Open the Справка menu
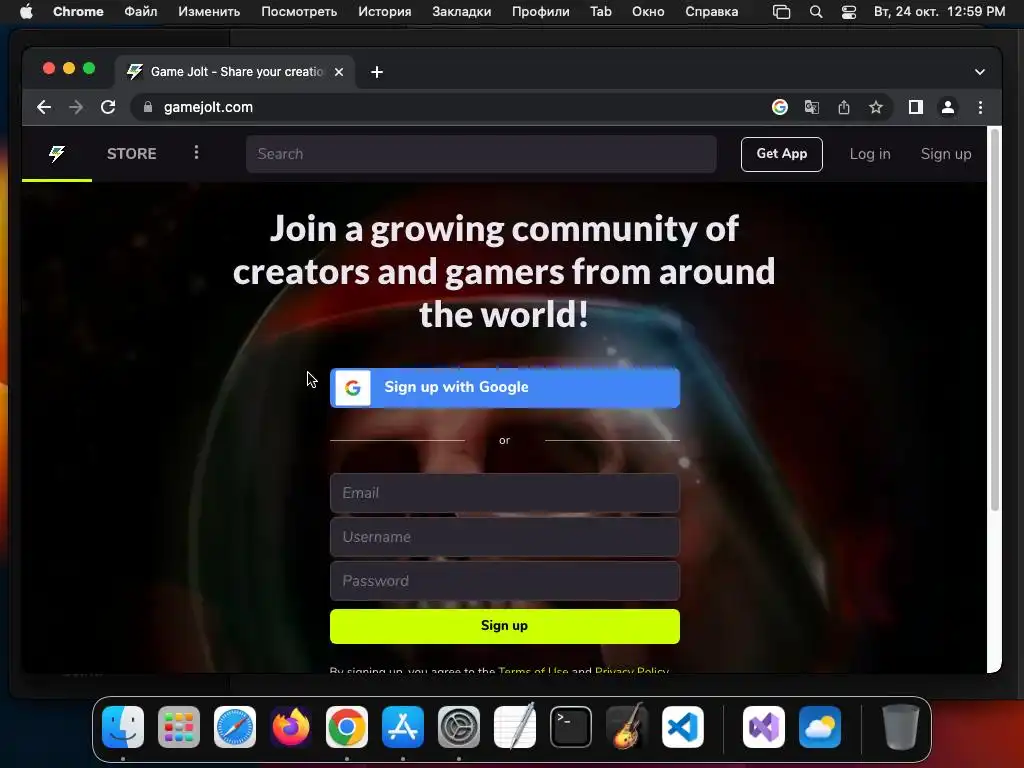This screenshot has width=1024, height=768. [x=712, y=12]
